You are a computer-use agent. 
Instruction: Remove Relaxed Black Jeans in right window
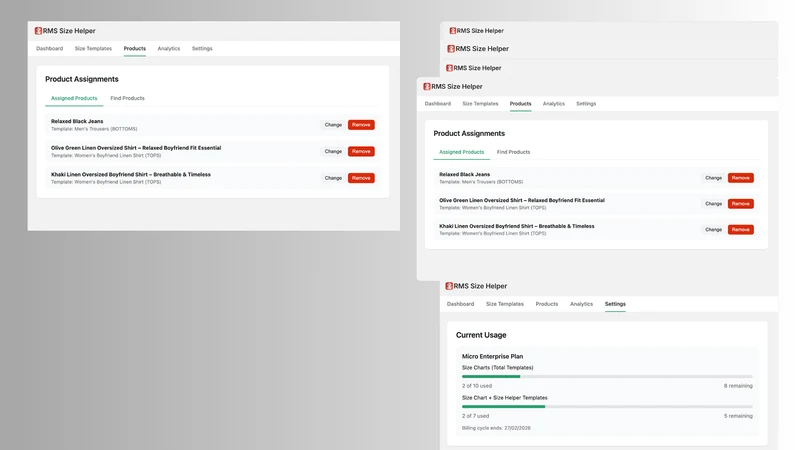(741, 178)
